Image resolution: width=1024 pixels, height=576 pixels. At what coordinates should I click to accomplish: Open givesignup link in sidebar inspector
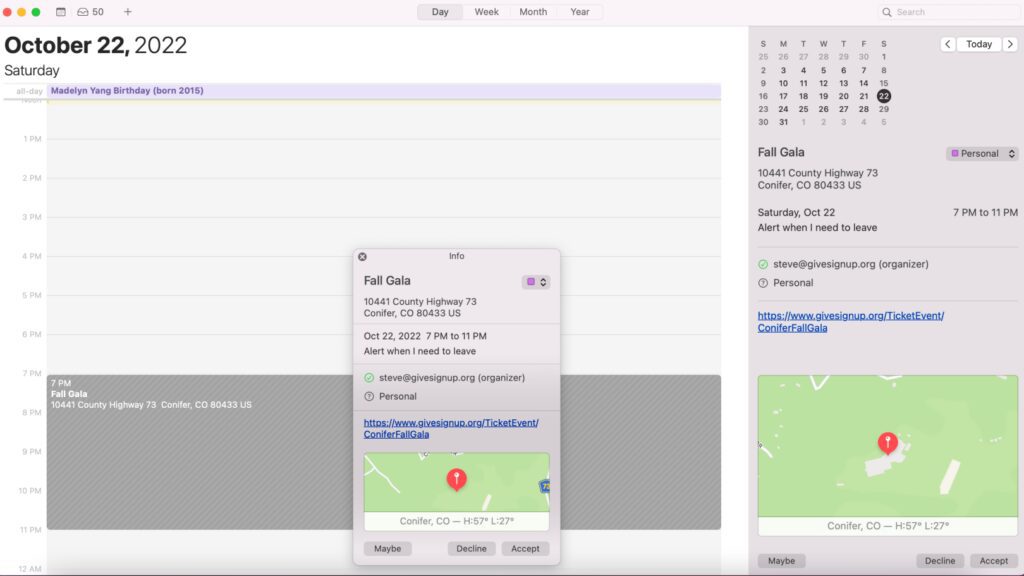pyautogui.click(x=850, y=321)
